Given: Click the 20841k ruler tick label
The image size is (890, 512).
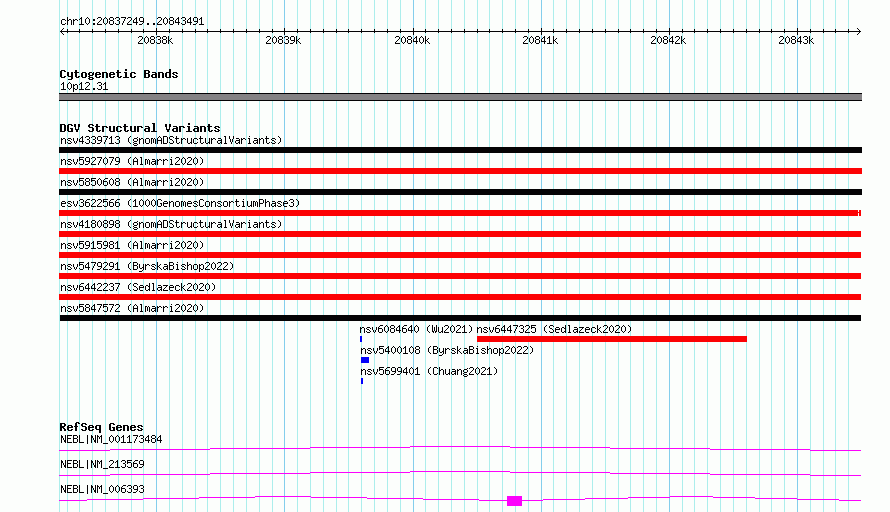Looking at the screenshot, I should 540,40.
